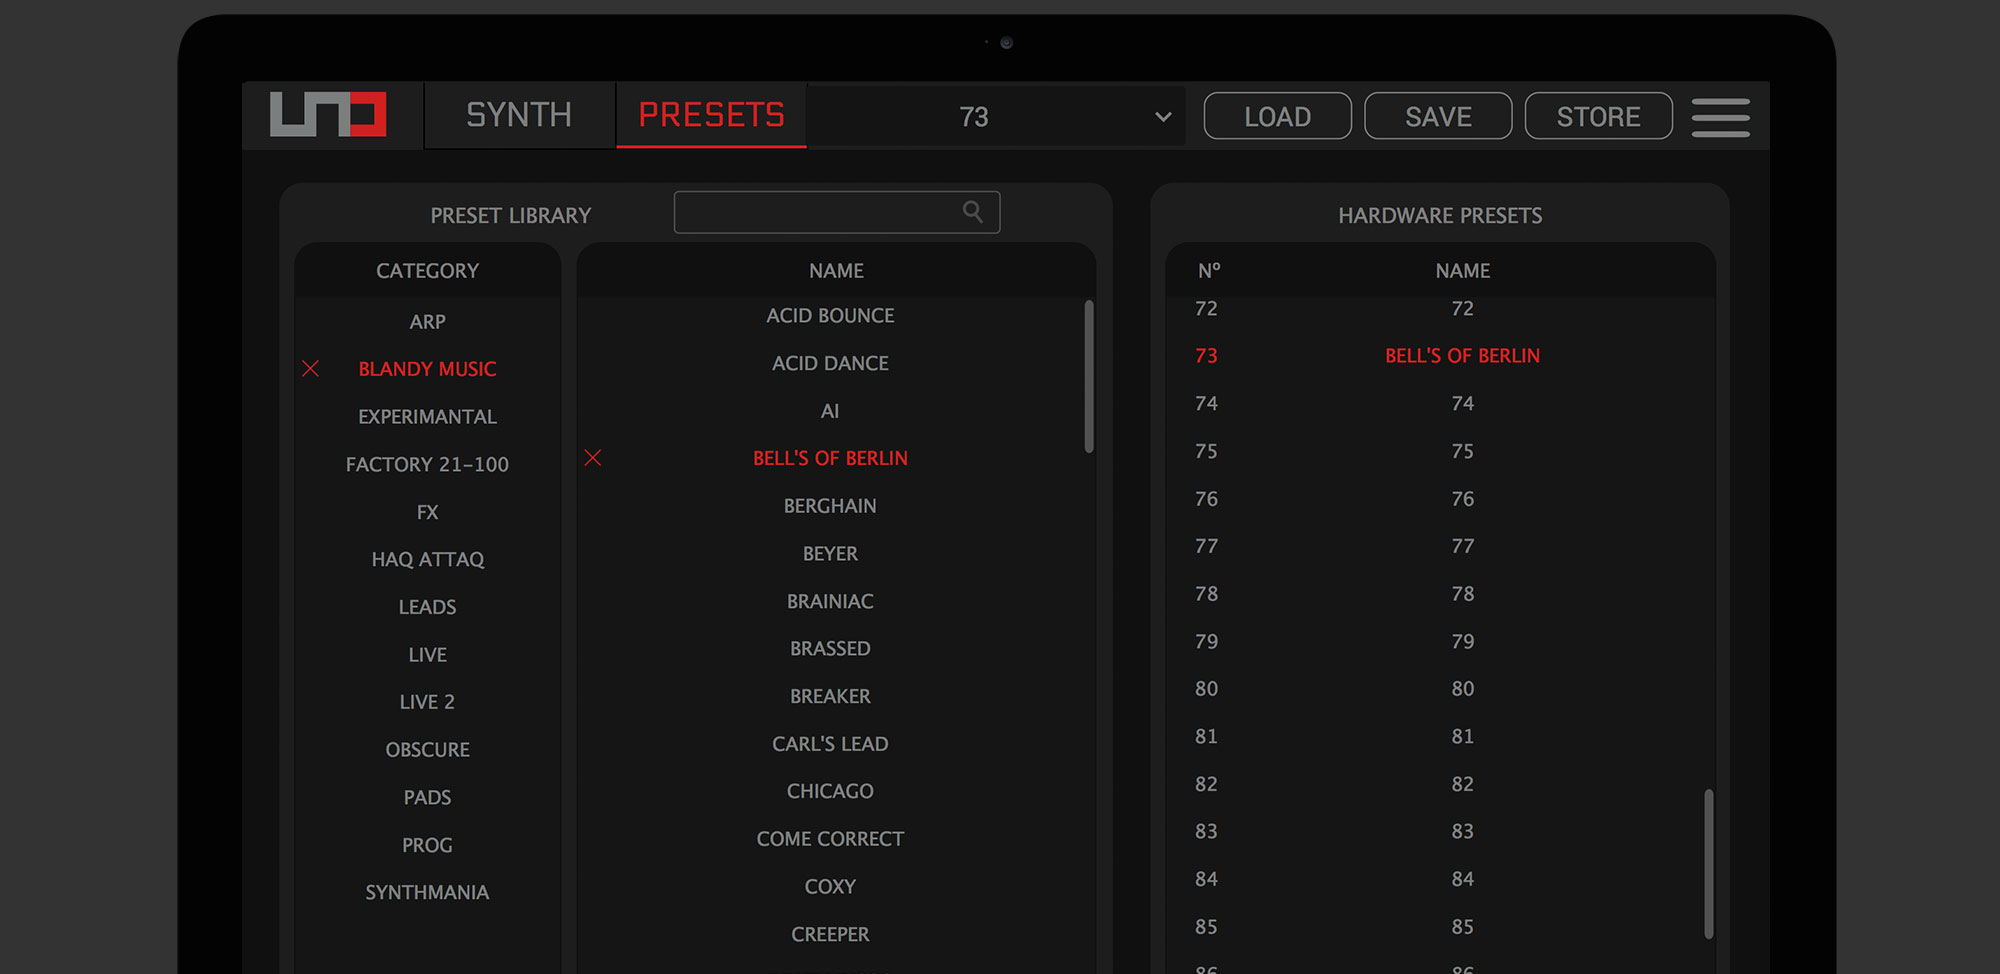Click the hardware presets scrollbar
The image size is (2000, 974).
[x=1708, y=862]
